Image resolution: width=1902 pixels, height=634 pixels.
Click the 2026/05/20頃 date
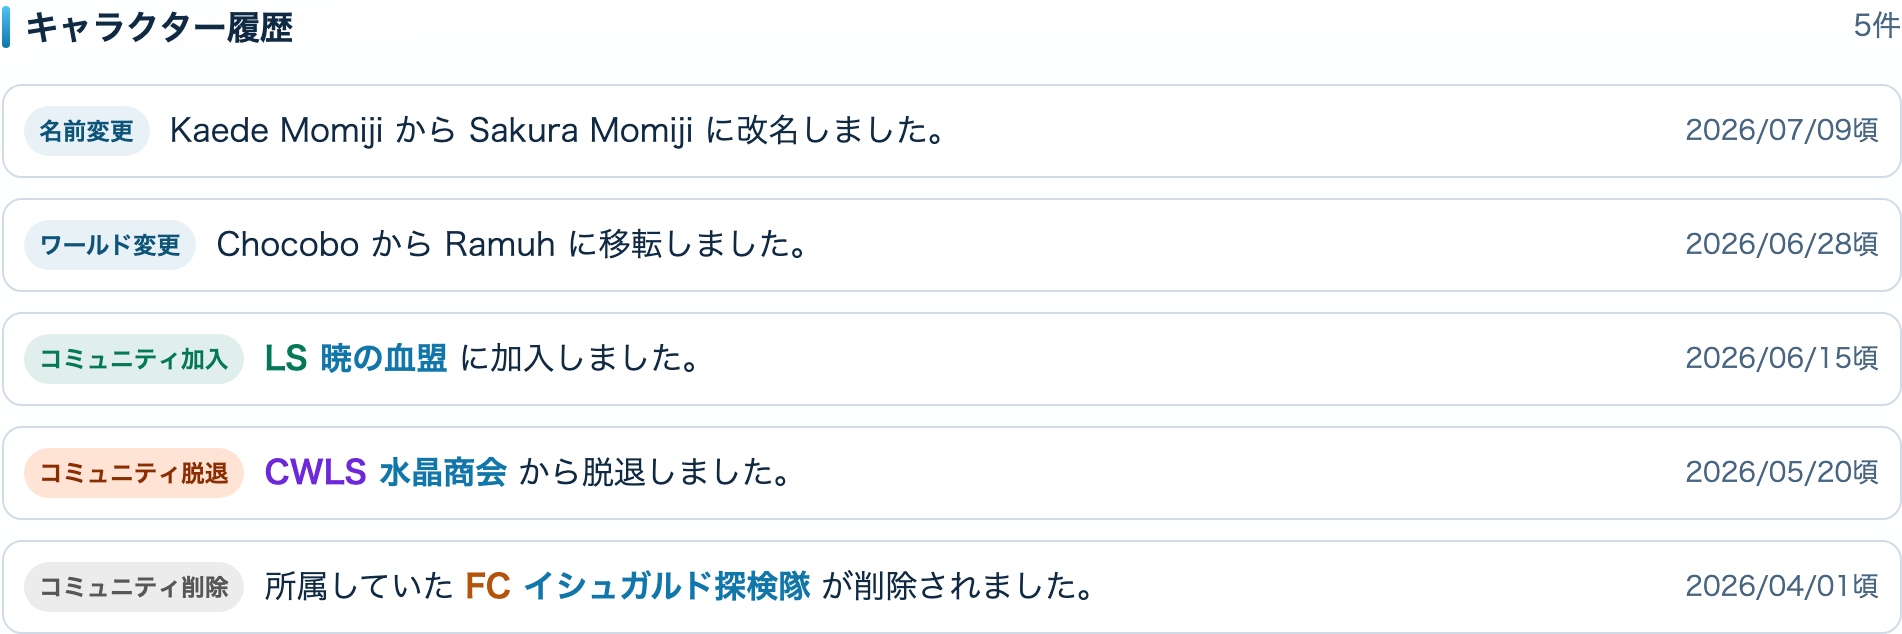coord(1782,472)
